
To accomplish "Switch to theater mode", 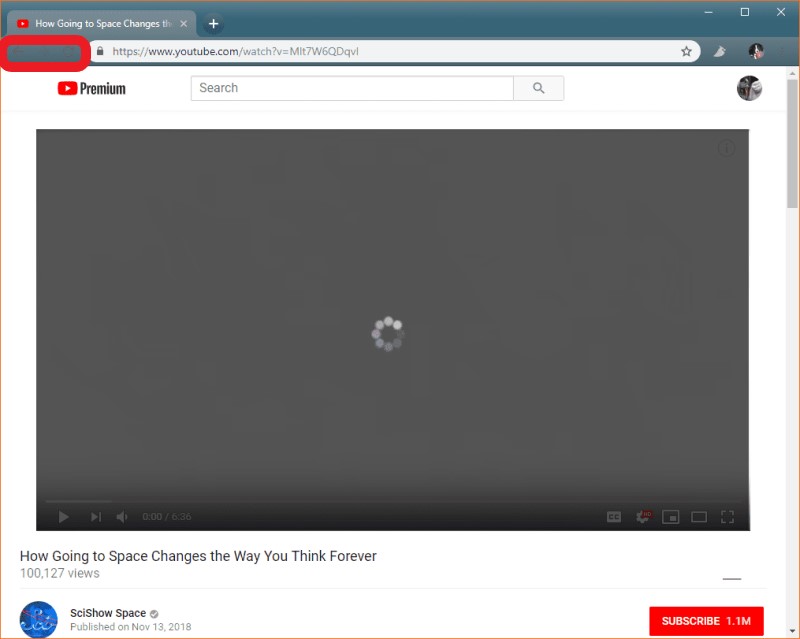I will [699, 517].
